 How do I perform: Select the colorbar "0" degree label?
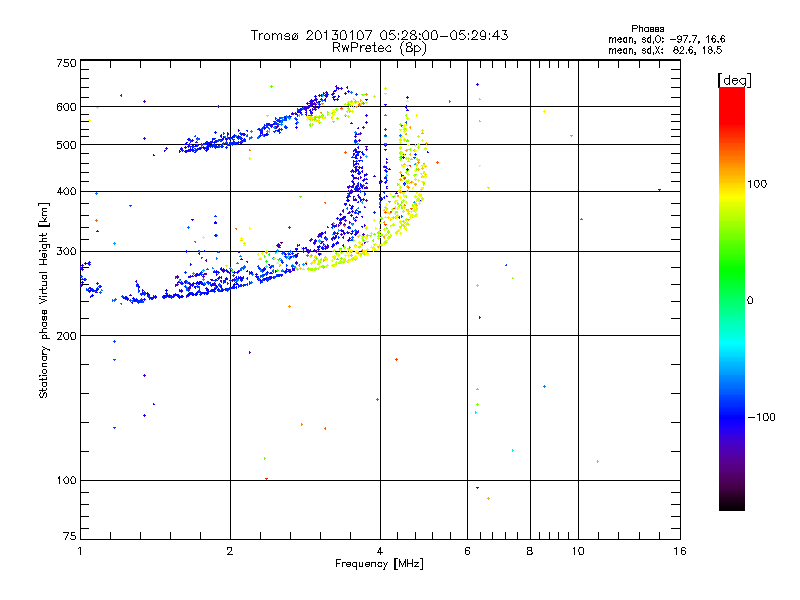pyautogui.click(x=749, y=300)
